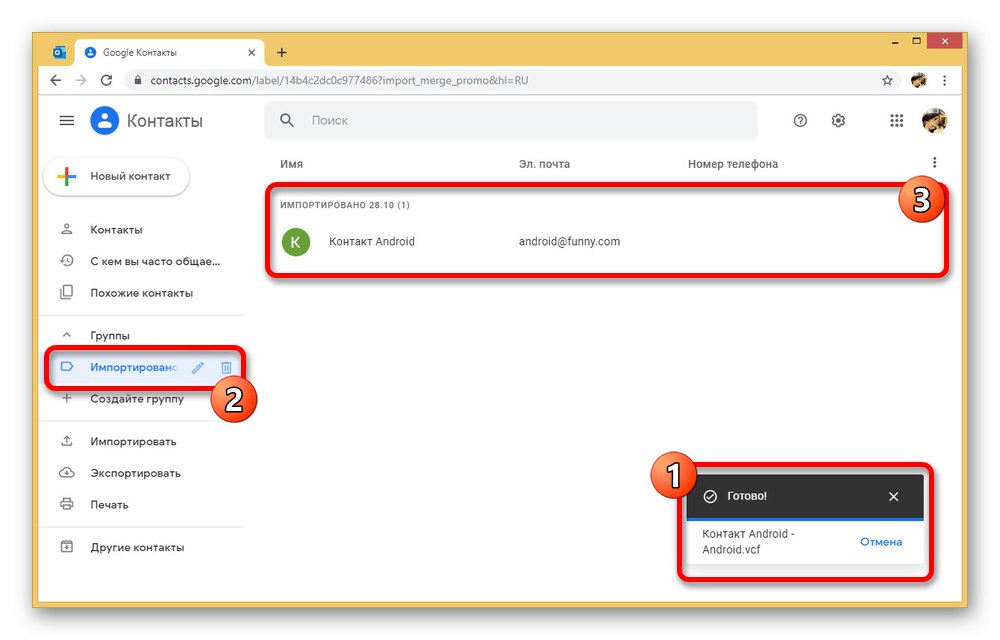1000x640 pixels.
Task: Click the search magnifier icon
Action: click(287, 120)
